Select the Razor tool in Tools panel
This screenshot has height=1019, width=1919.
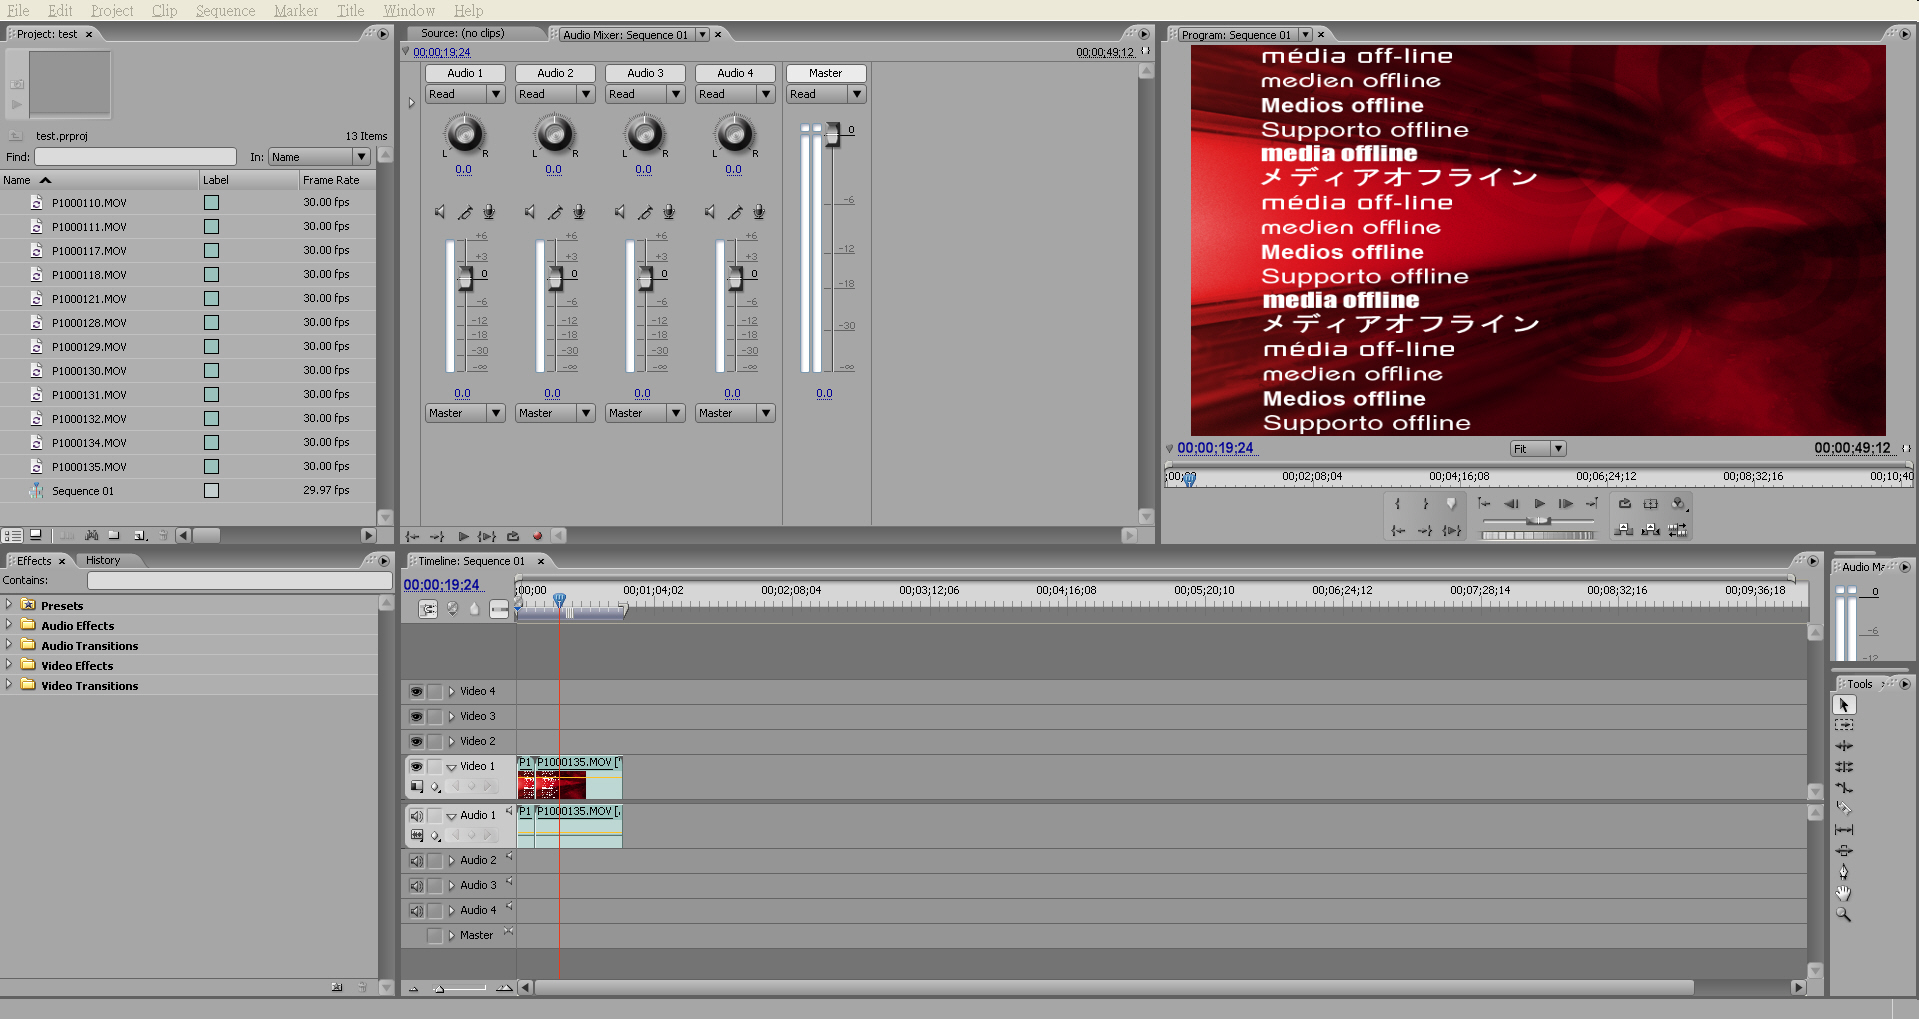1844,809
